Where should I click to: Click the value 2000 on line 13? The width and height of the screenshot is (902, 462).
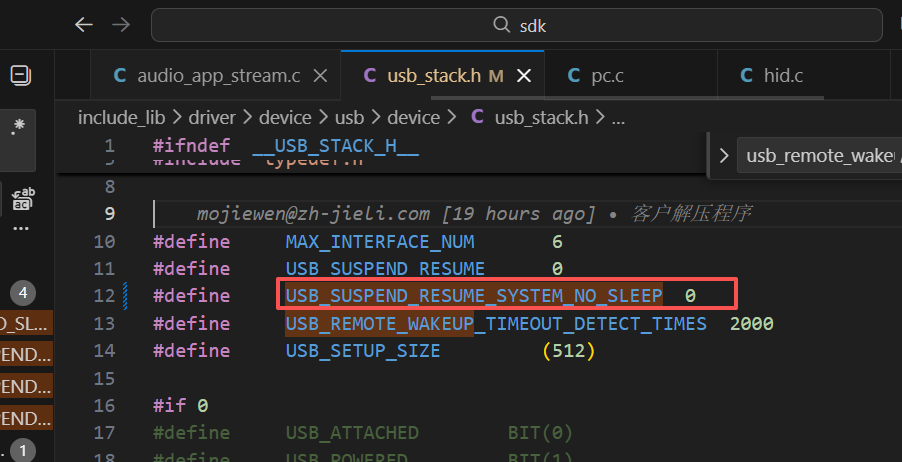751,323
